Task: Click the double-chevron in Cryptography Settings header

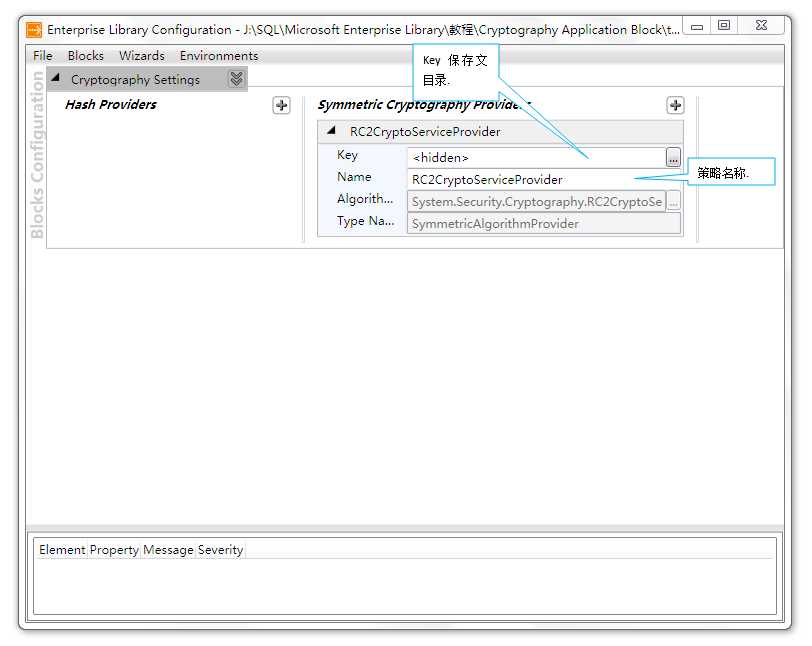Action: [x=236, y=79]
